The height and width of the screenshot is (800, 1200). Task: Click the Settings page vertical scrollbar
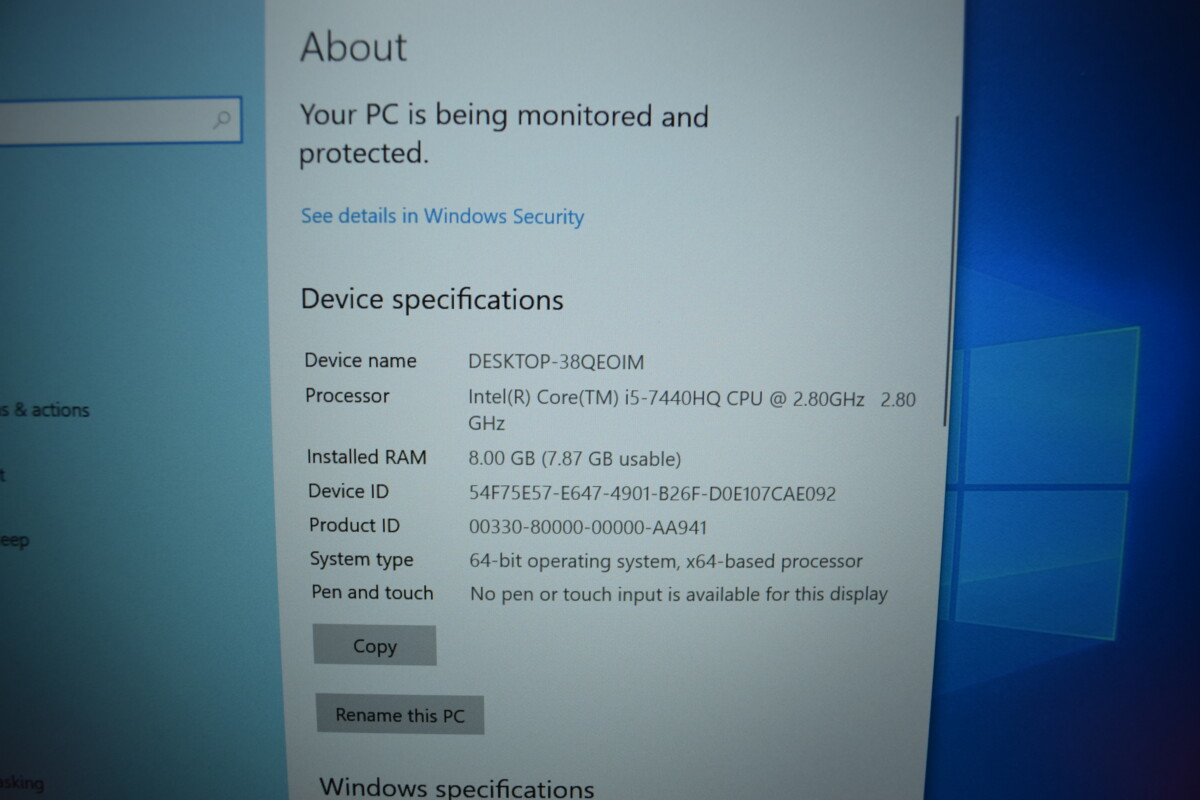[x=950, y=270]
